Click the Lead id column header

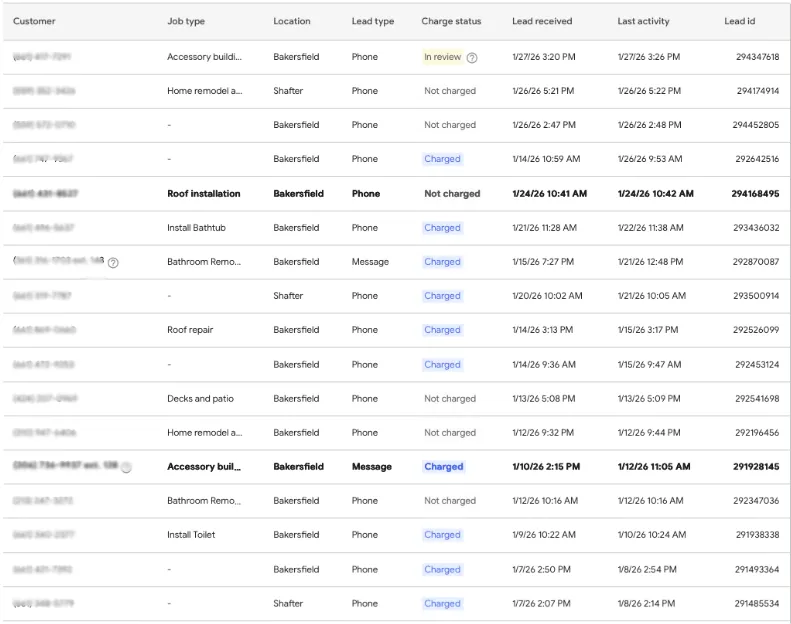(739, 21)
